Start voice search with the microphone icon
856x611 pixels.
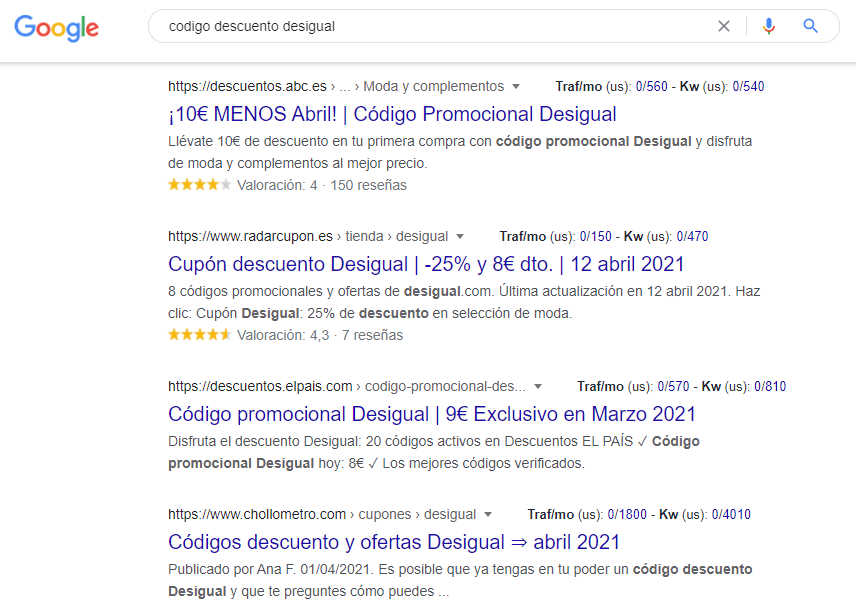(769, 26)
